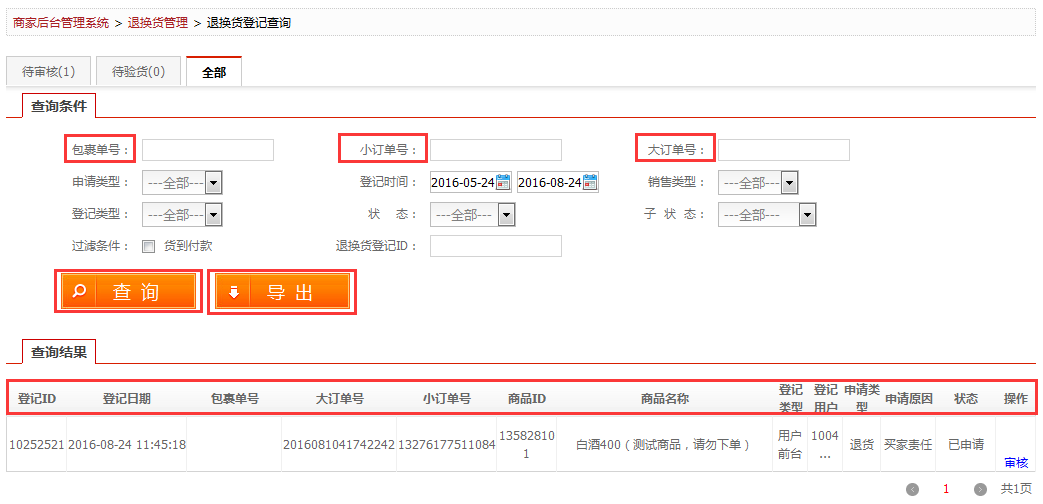The height and width of the screenshot is (504, 1043).
Task: Select the 买家责任 reason cell
Action: tap(909, 444)
